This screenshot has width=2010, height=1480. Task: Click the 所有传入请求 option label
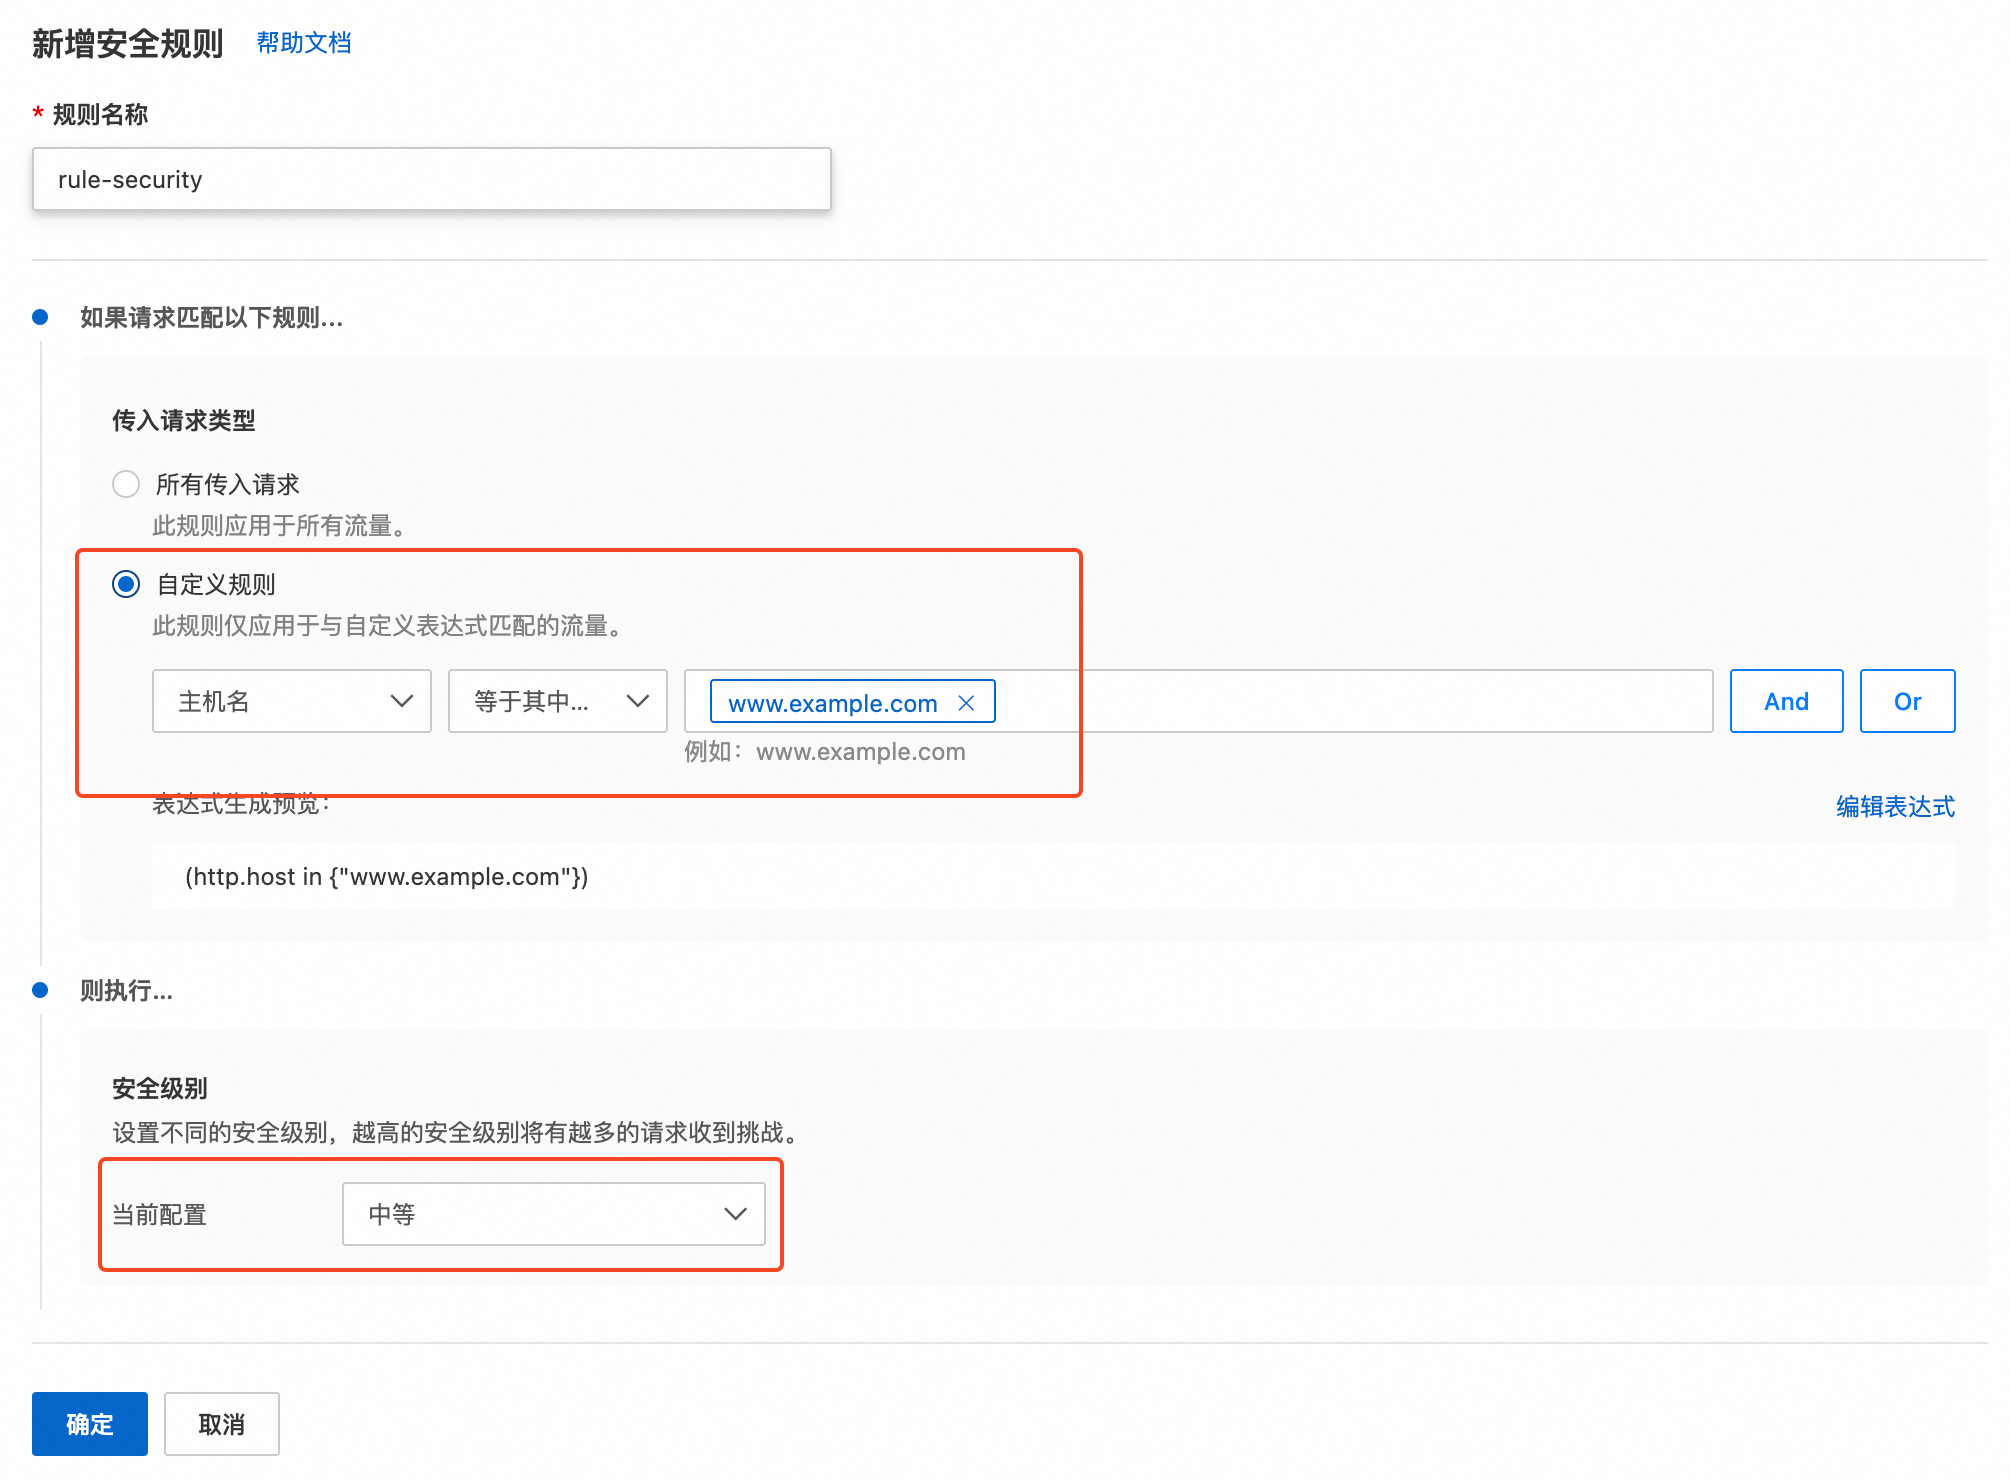tap(228, 484)
